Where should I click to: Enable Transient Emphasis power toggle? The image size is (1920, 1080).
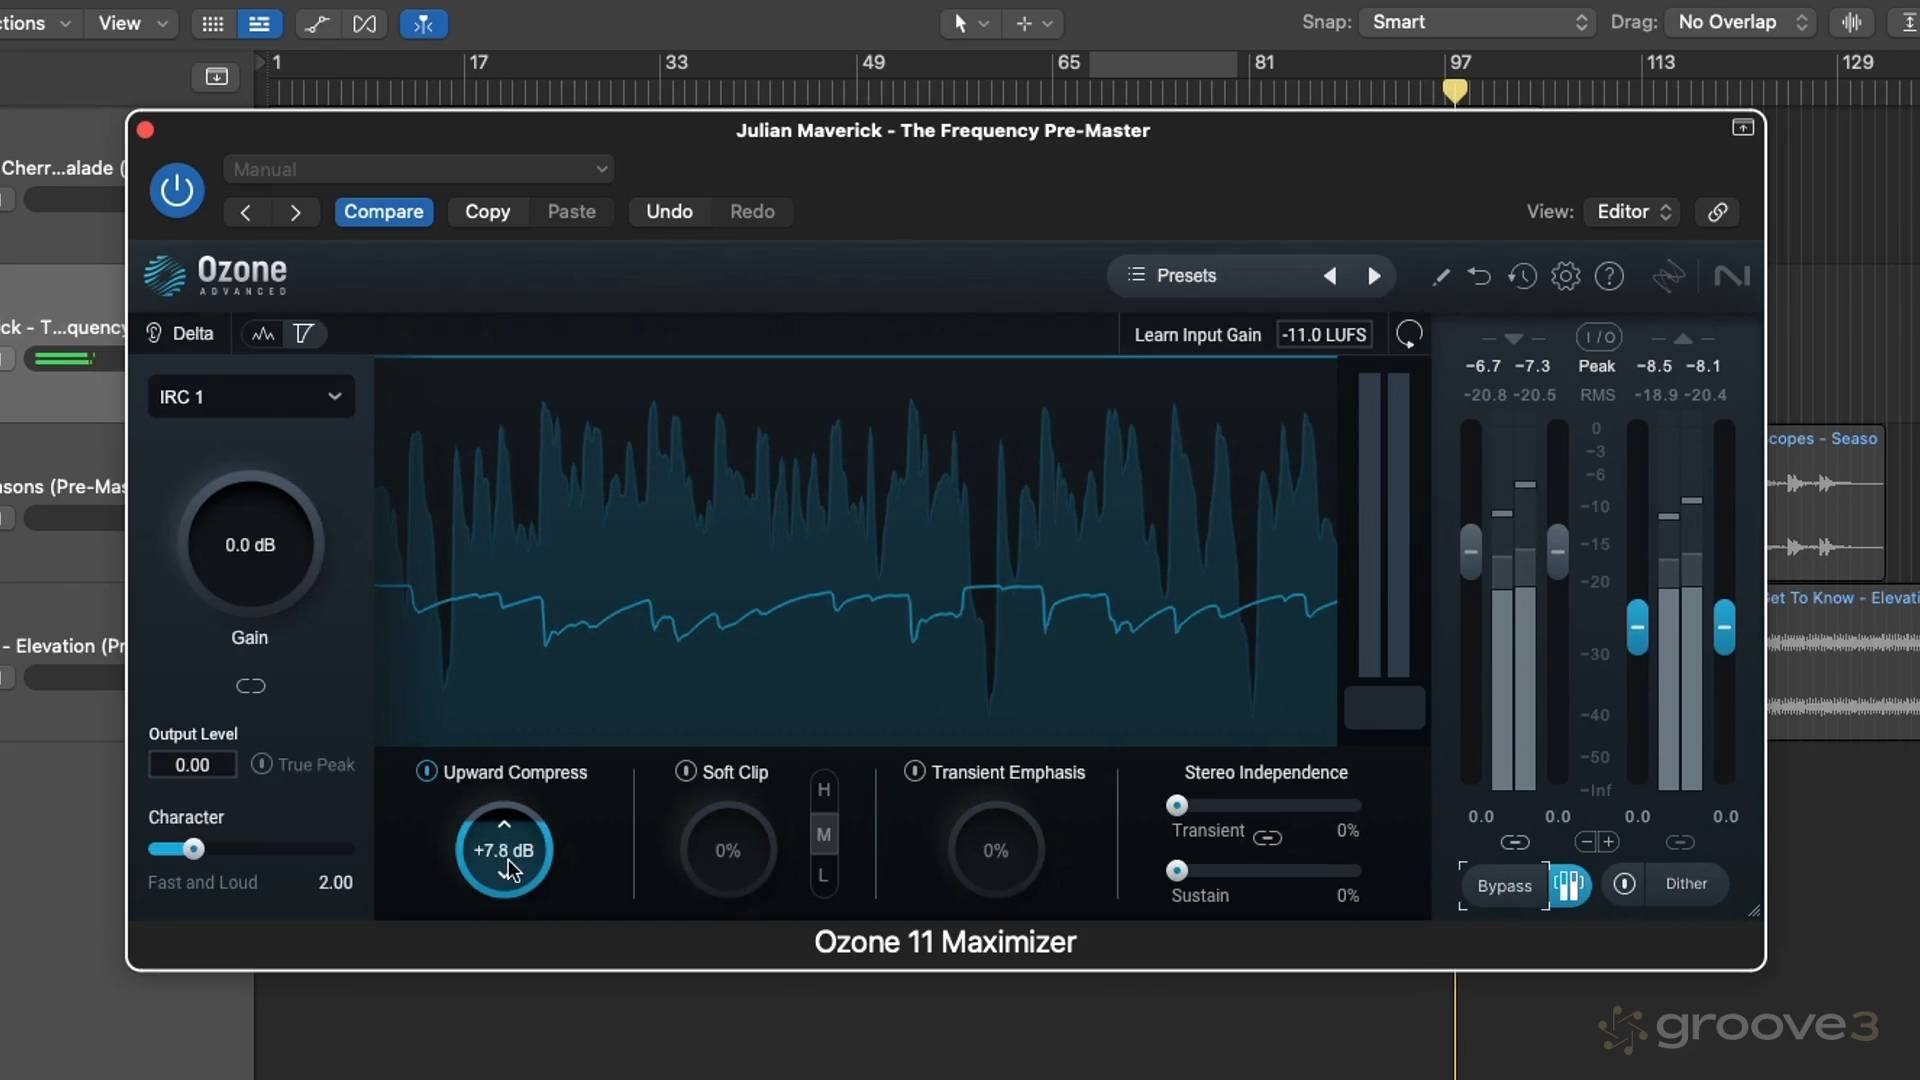tap(914, 771)
